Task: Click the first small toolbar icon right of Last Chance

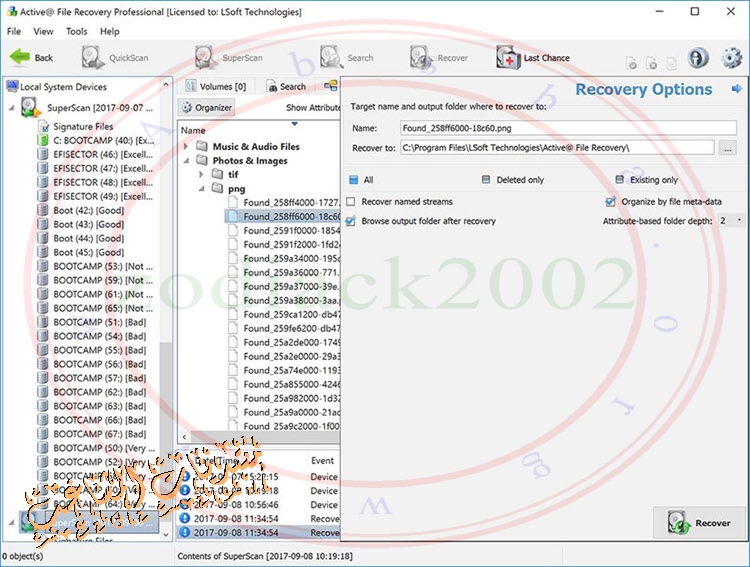Action: click(x=631, y=63)
